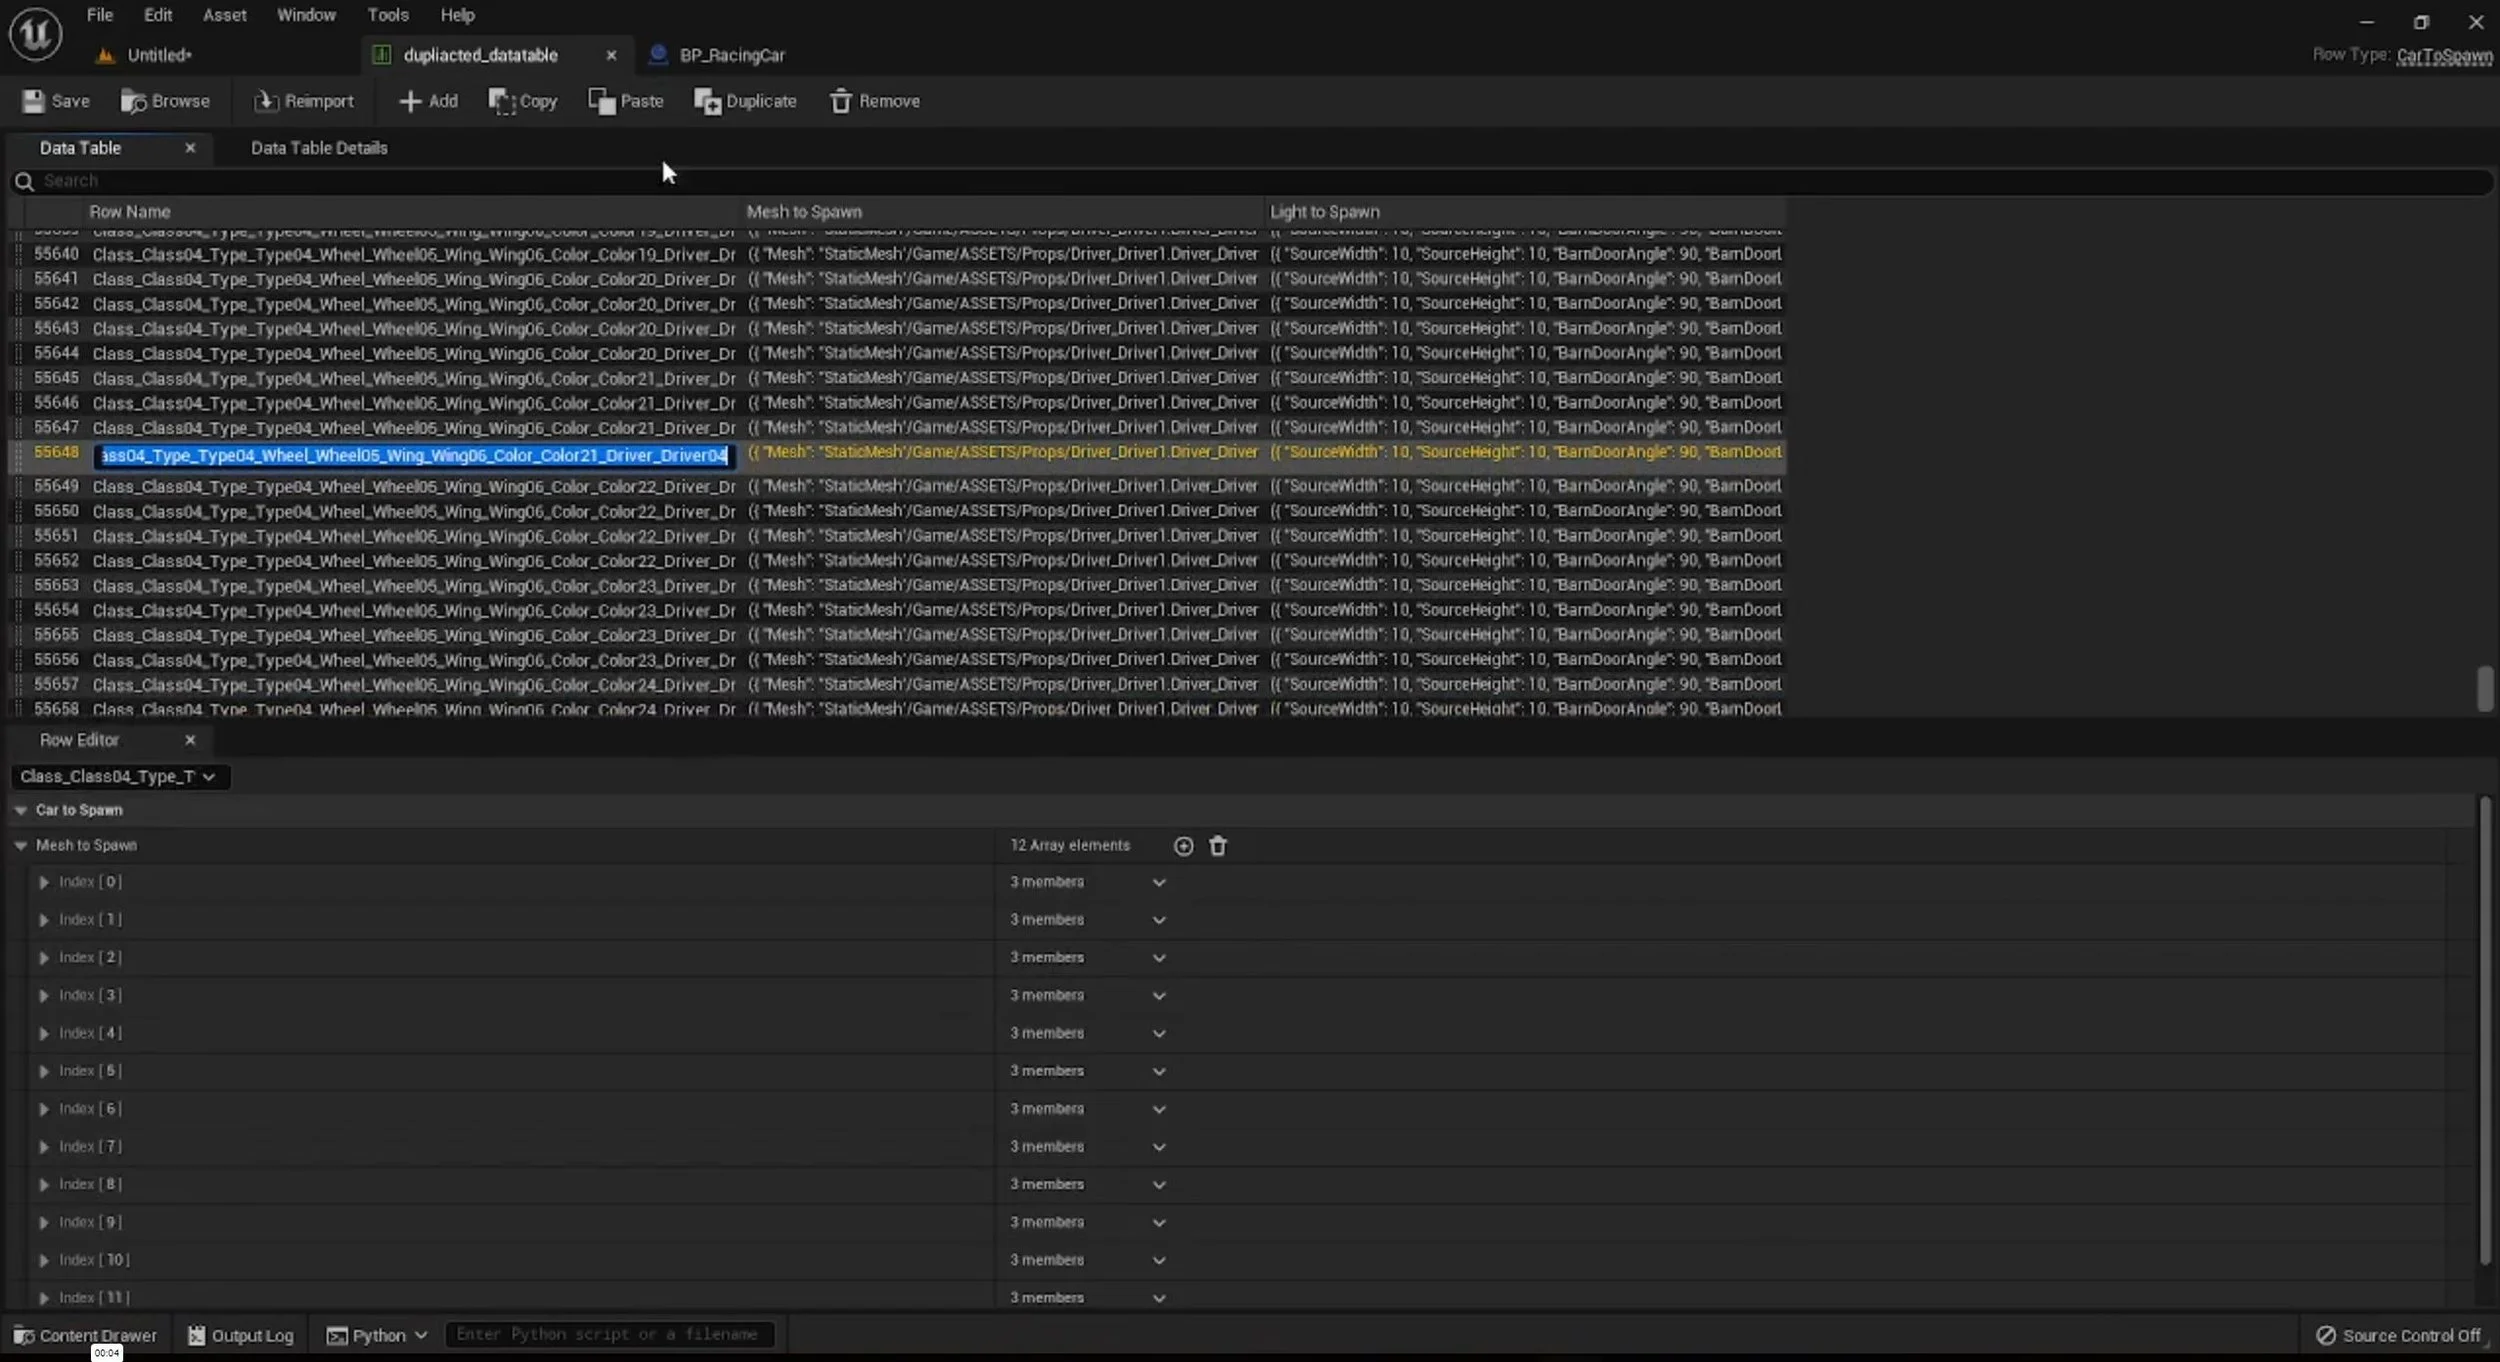Click the Reimport icon

pos(265,101)
